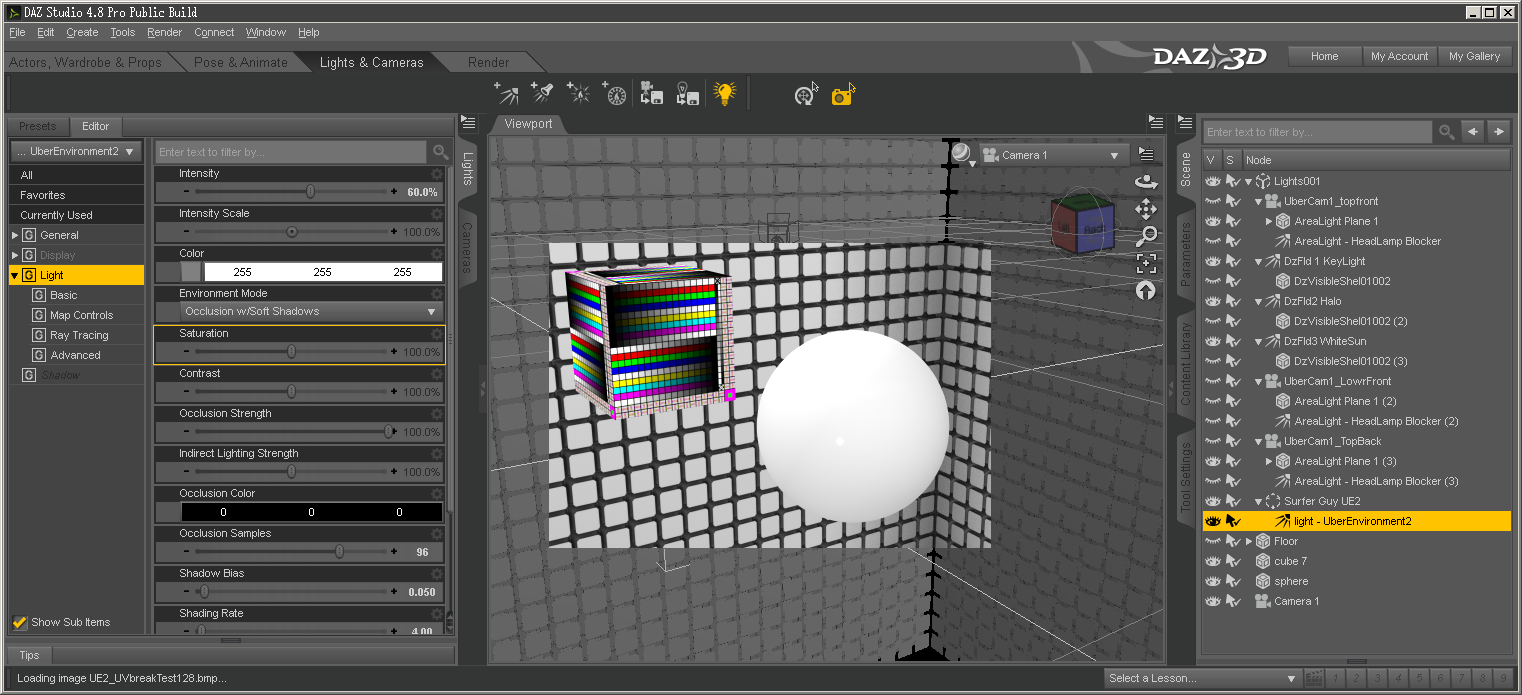Screen dimensions: 1522x695
Task: Open the Create menu
Action: [82, 32]
